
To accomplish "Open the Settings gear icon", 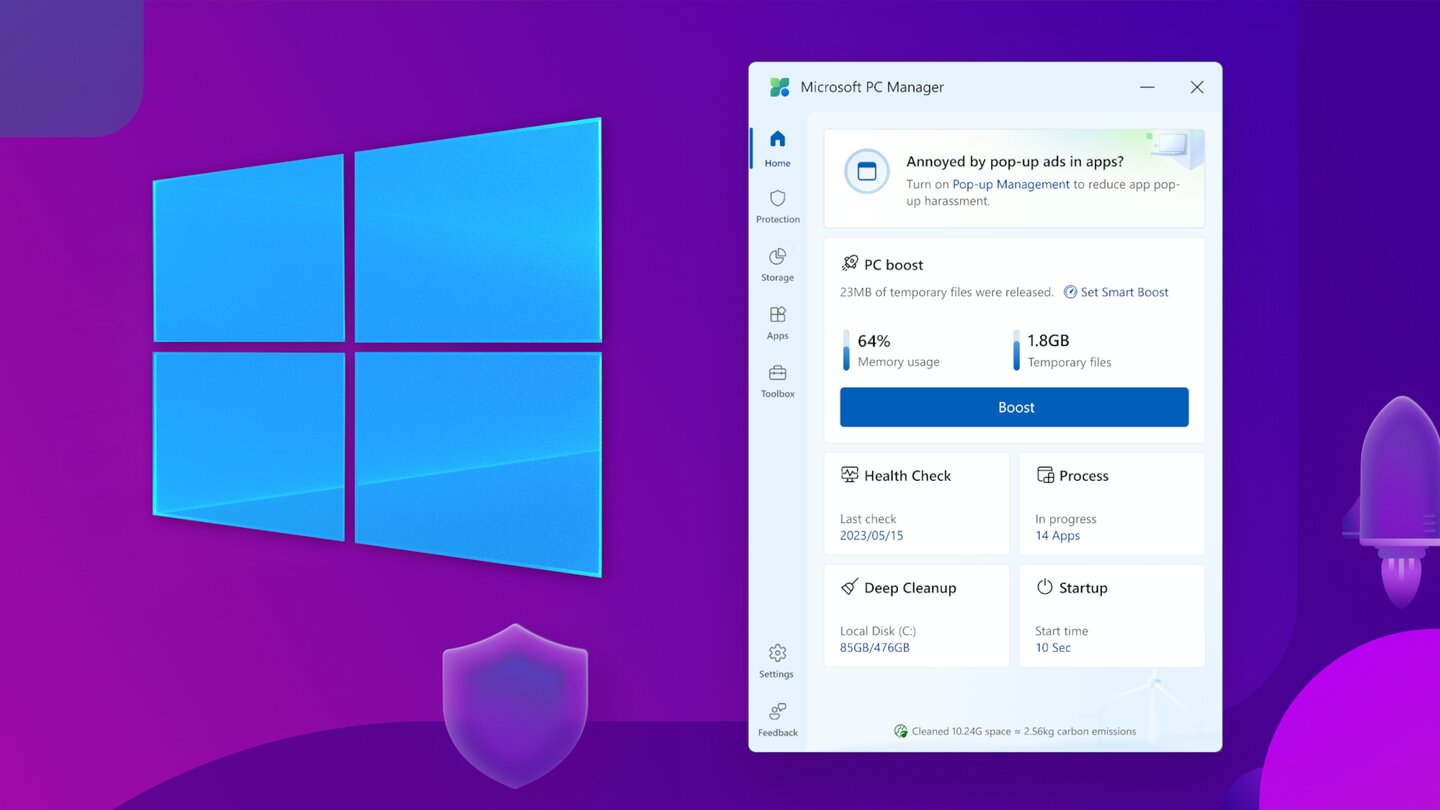I will [x=777, y=653].
